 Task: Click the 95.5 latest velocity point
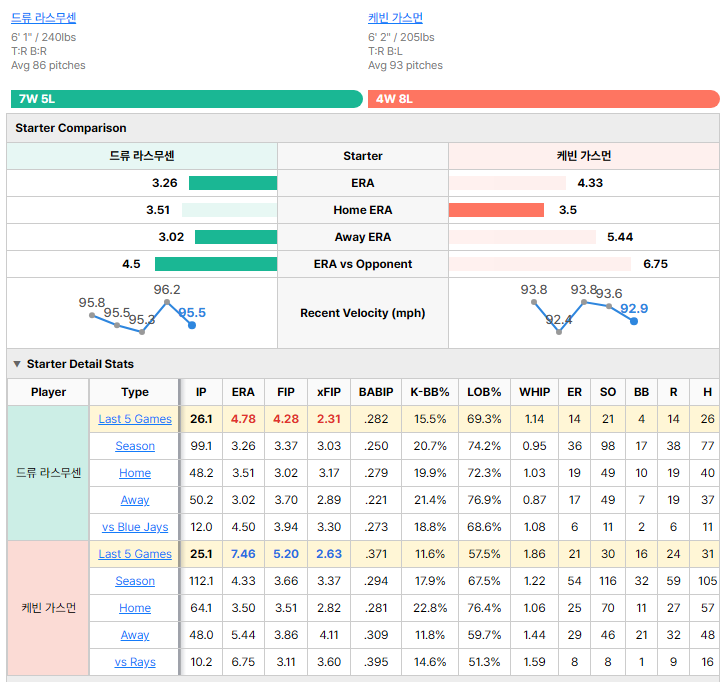pyautogui.click(x=192, y=325)
